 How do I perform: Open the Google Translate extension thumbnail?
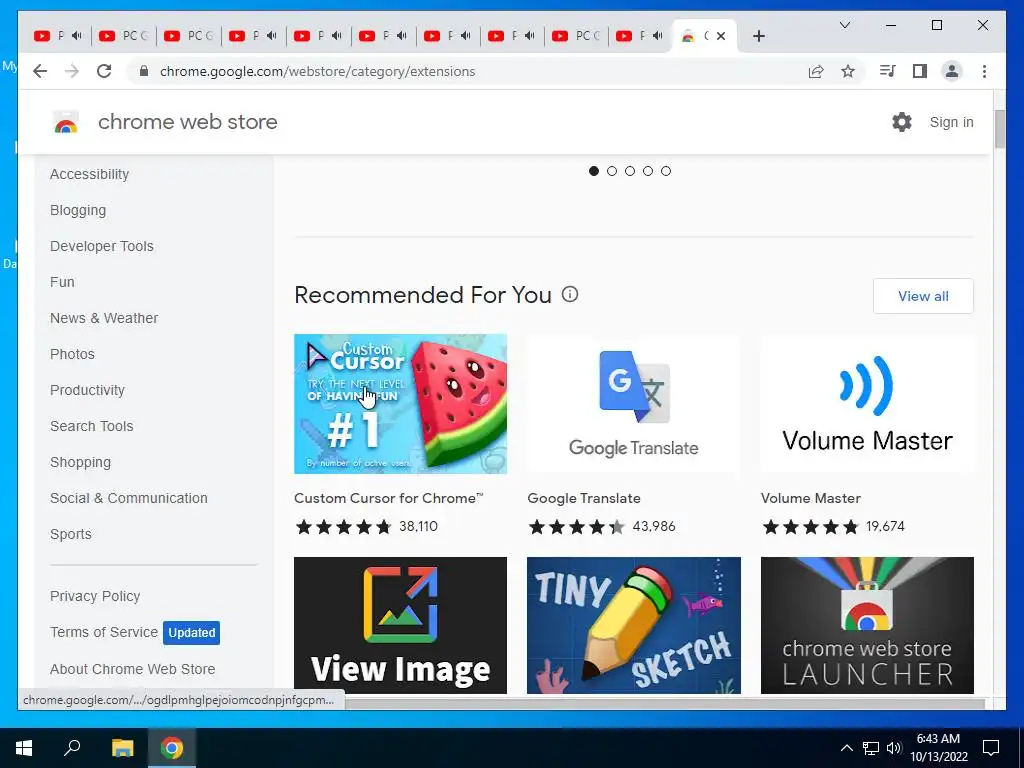pos(633,404)
